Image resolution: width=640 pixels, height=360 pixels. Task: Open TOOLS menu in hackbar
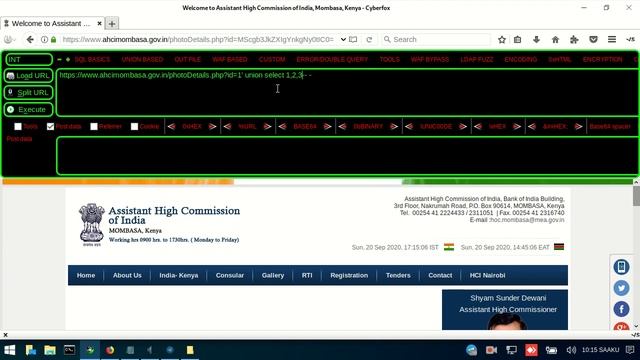pyautogui.click(x=390, y=60)
